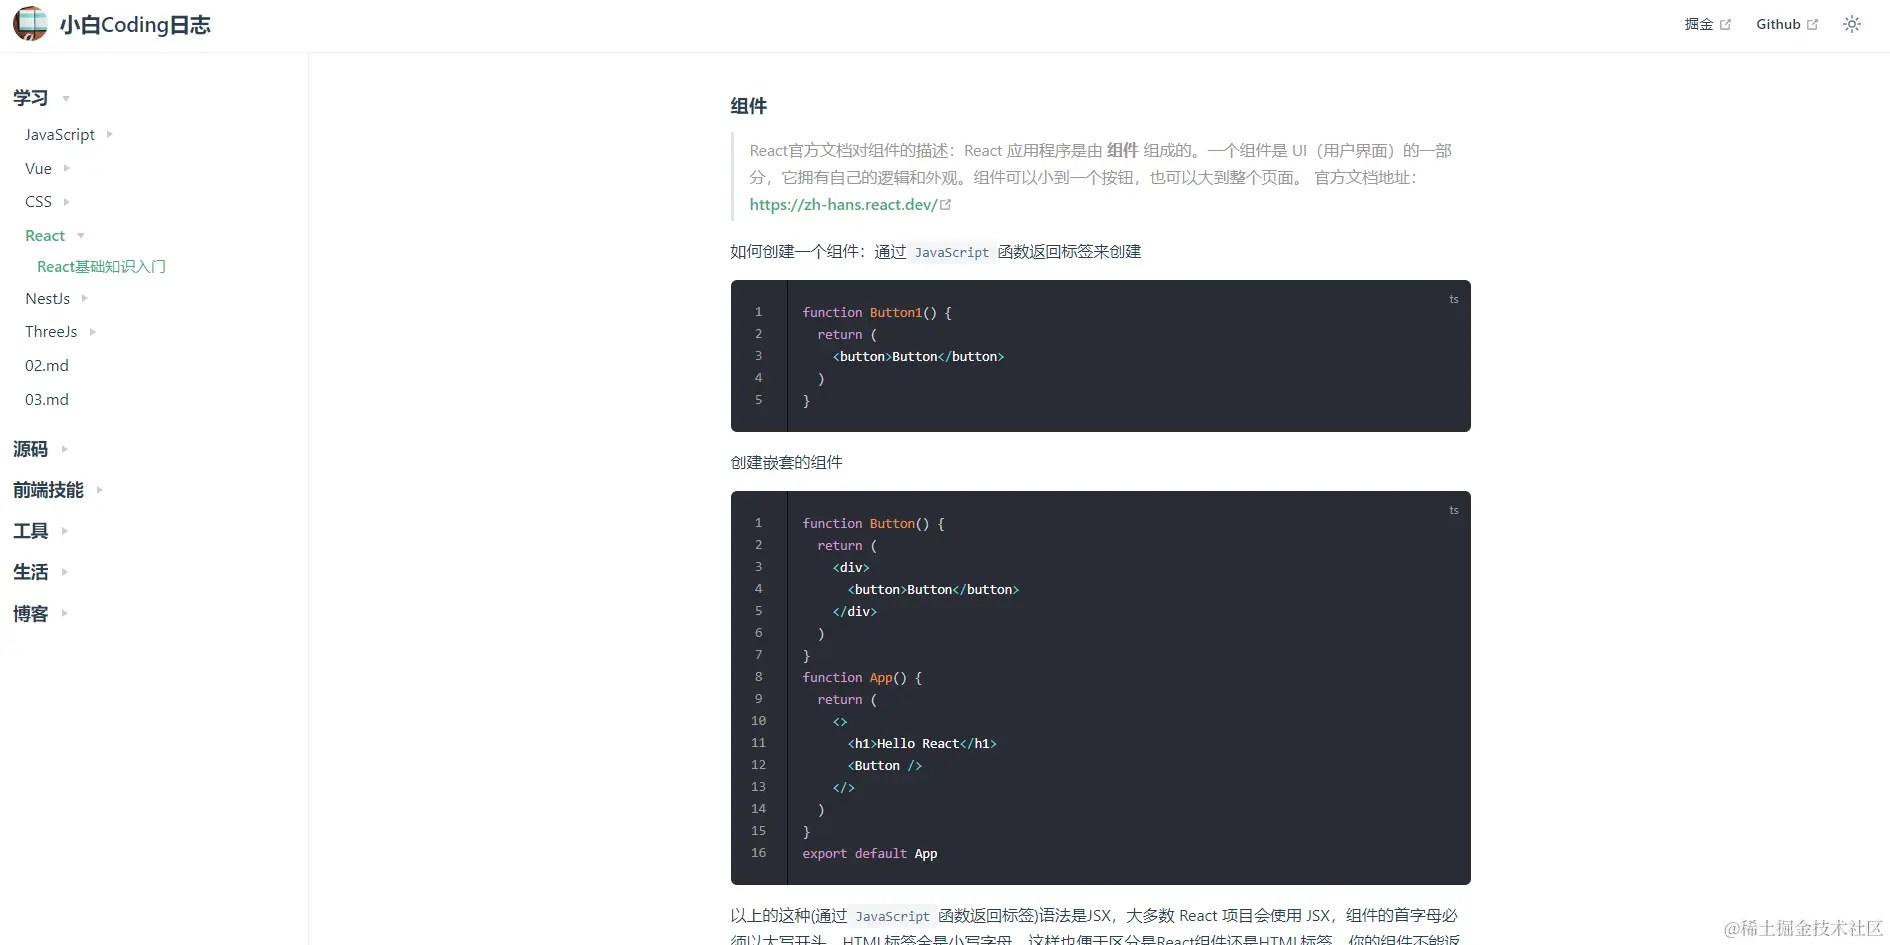This screenshot has width=1890, height=945.
Task: Select the 博客 sidebar heading
Action: point(31,613)
